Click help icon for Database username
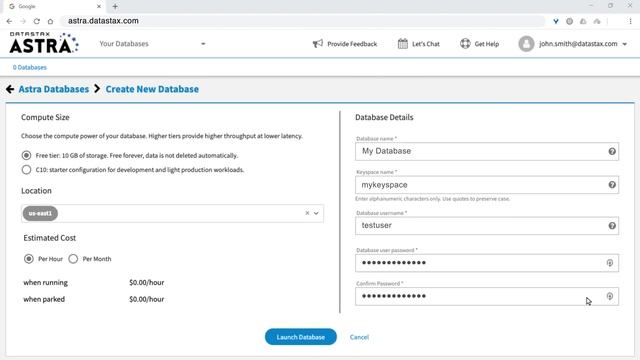Screen dimensions: 640x360 (x=612, y=226)
